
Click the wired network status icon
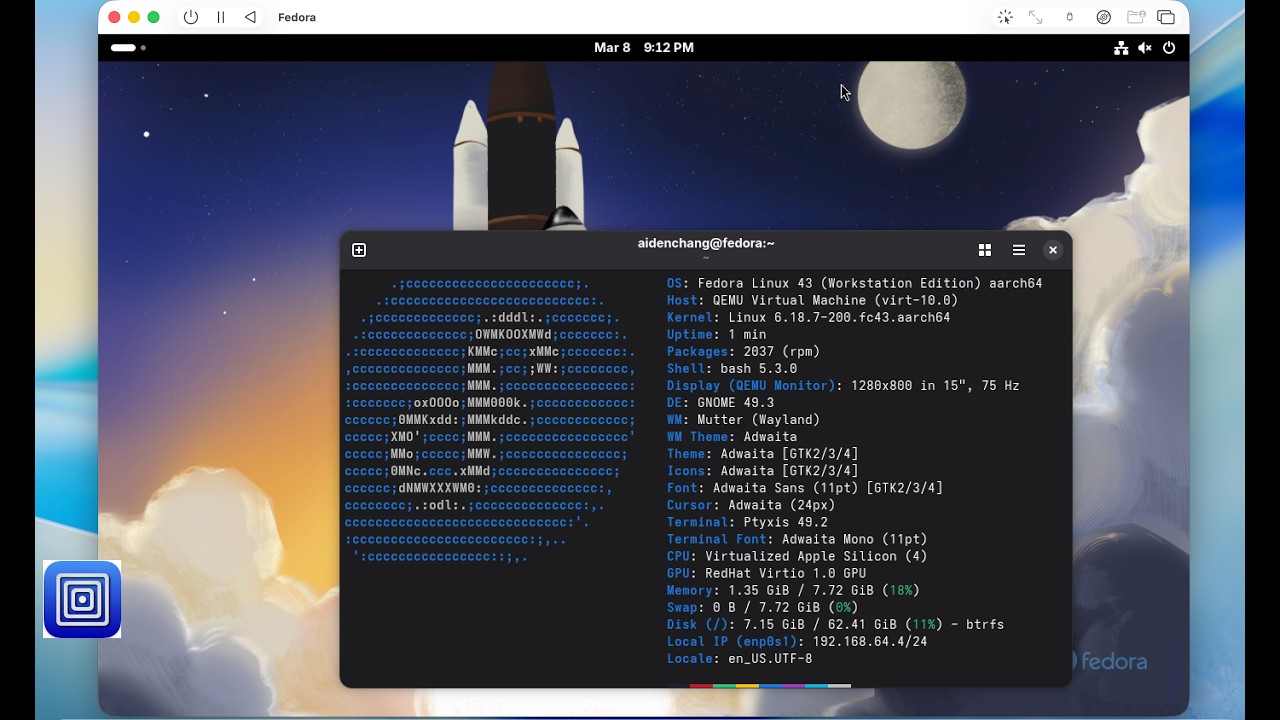click(x=1121, y=47)
